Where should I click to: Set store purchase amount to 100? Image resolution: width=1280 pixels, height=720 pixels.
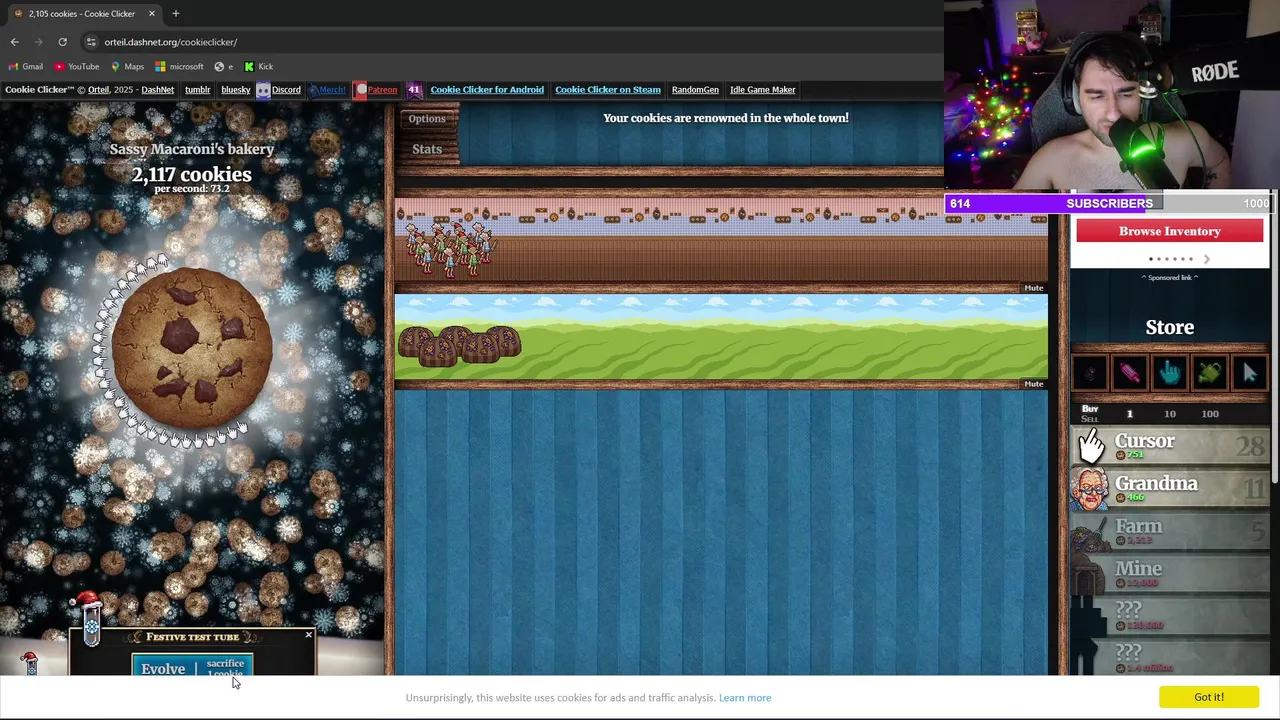tap(1210, 414)
